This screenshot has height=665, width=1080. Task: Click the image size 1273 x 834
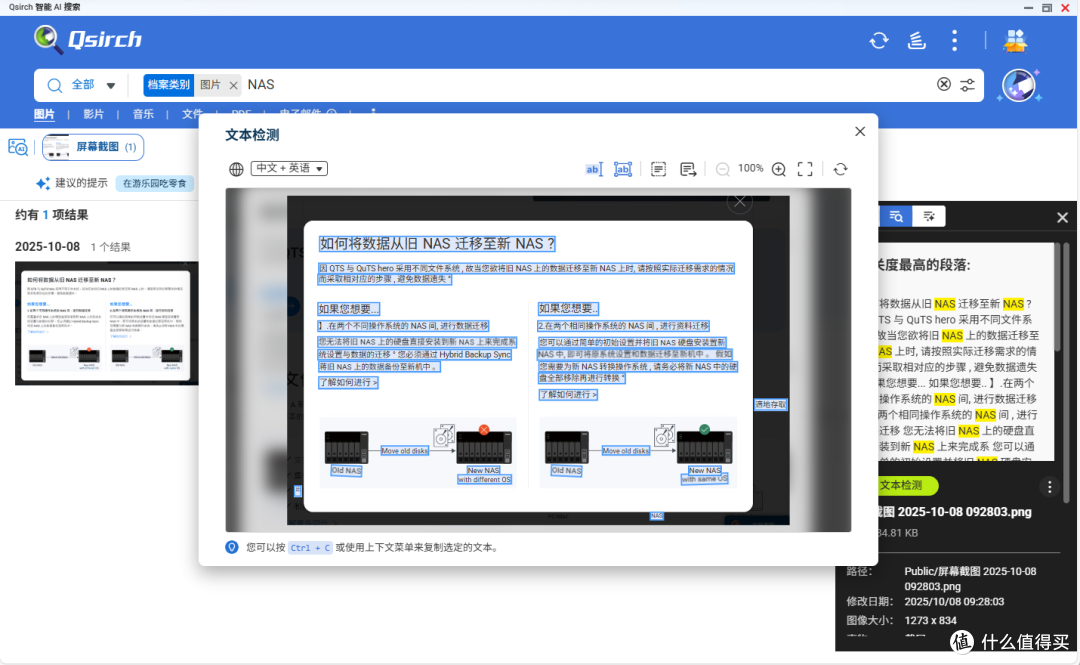click(x=931, y=620)
